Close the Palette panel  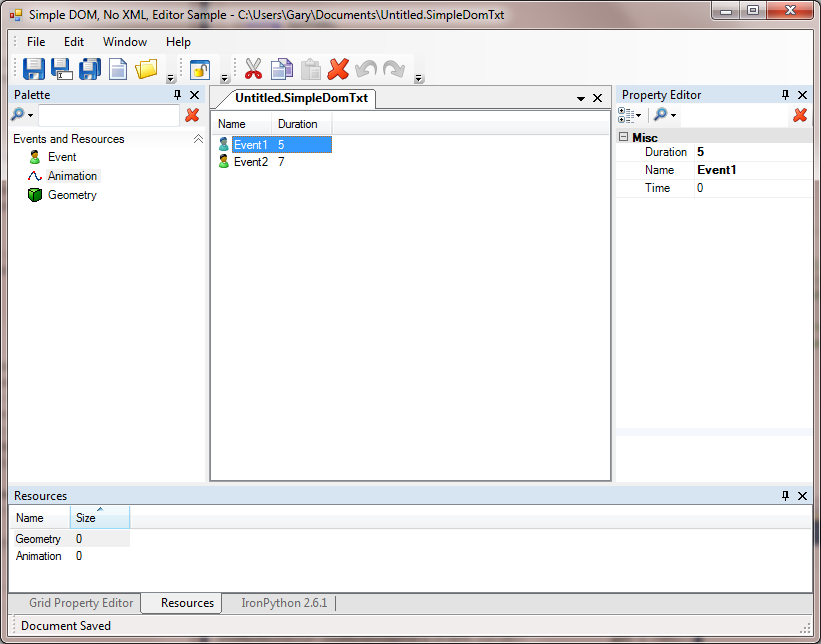coord(194,95)
